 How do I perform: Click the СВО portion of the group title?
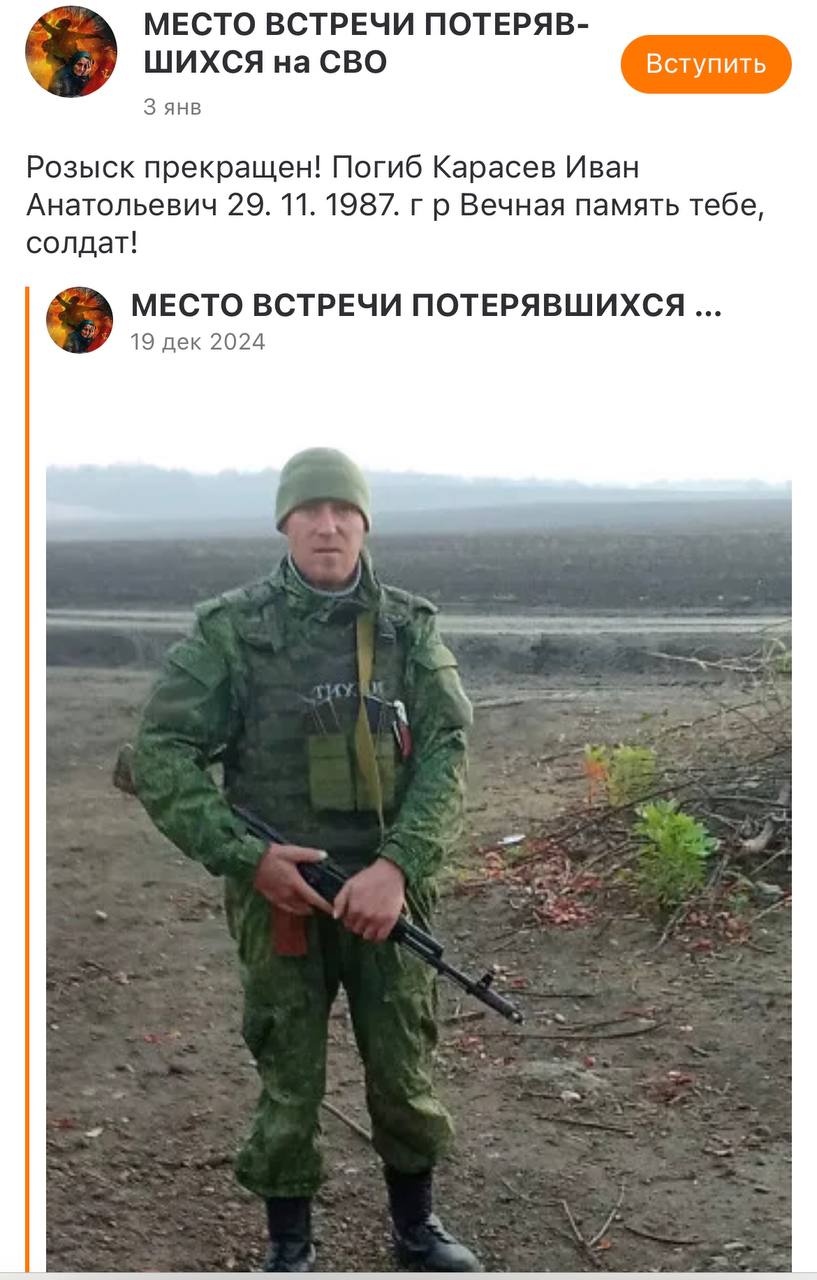coord(351,62)
